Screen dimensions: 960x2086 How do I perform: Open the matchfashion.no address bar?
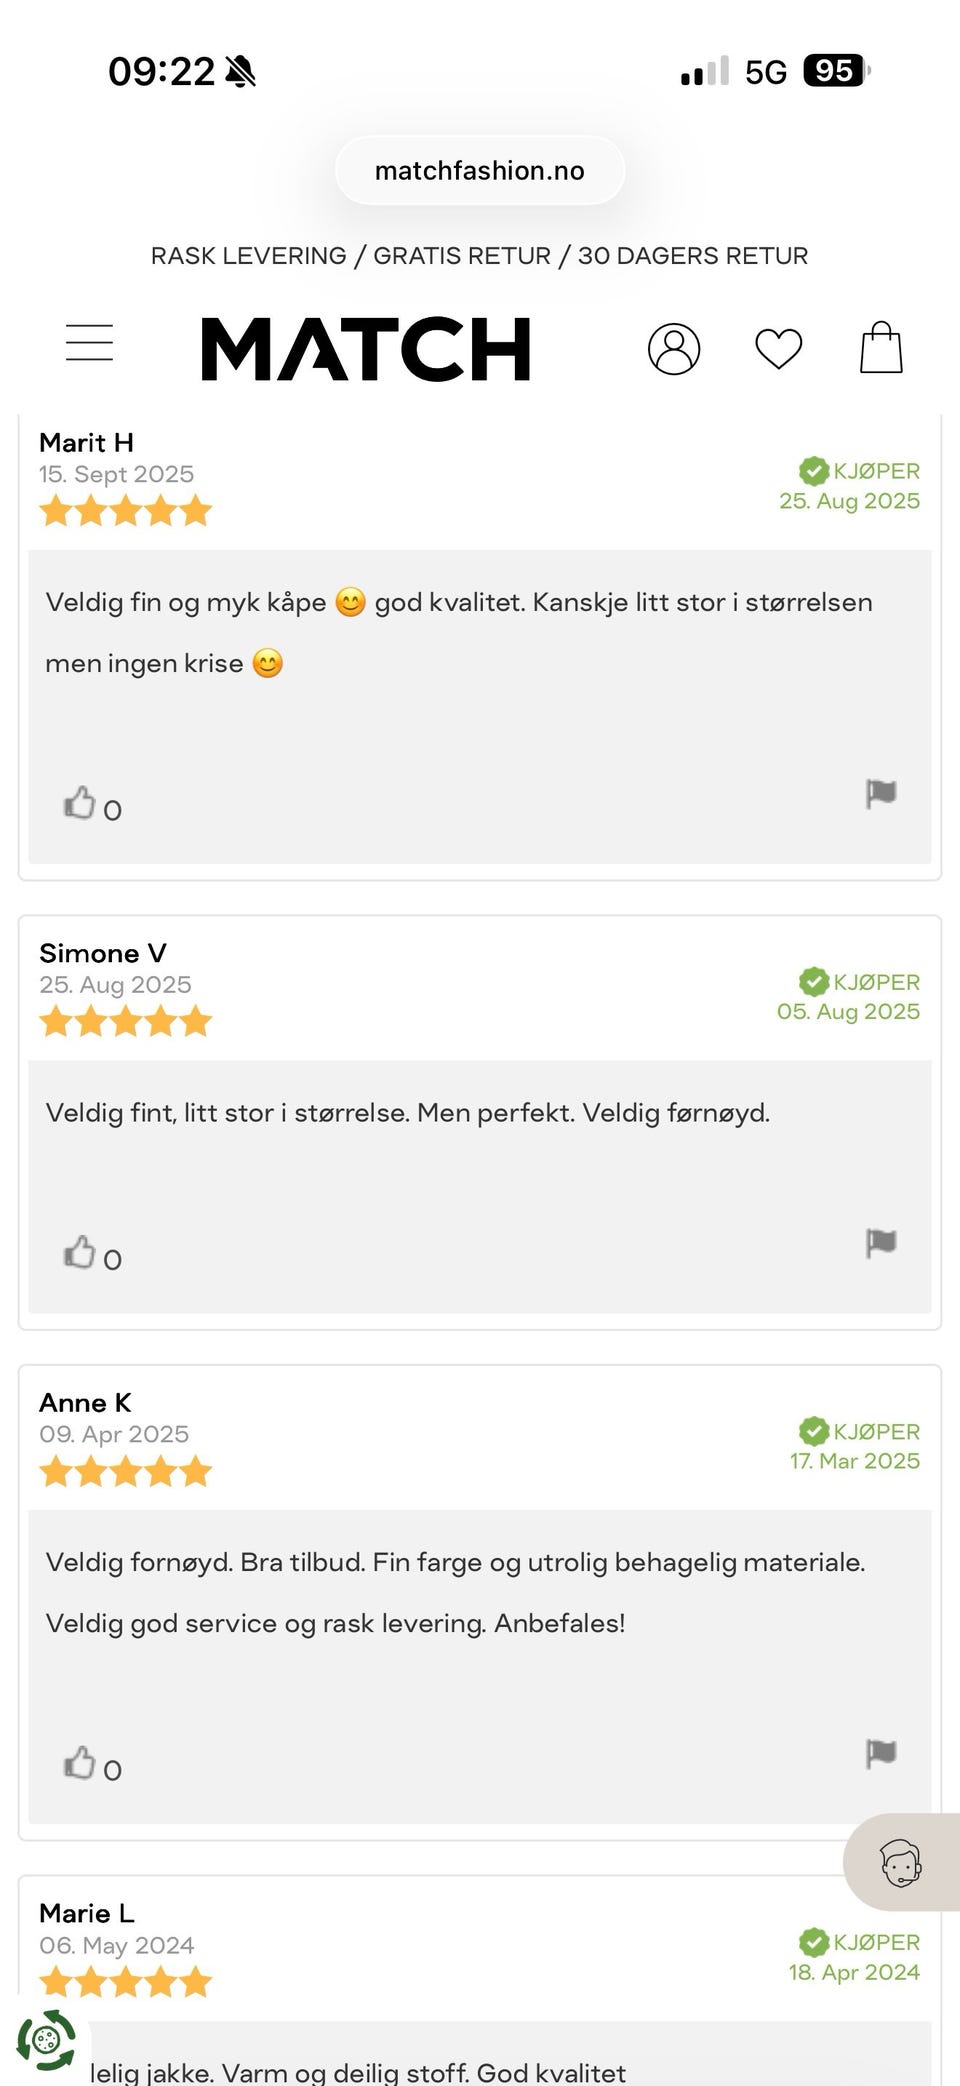(x=479, y=169)
